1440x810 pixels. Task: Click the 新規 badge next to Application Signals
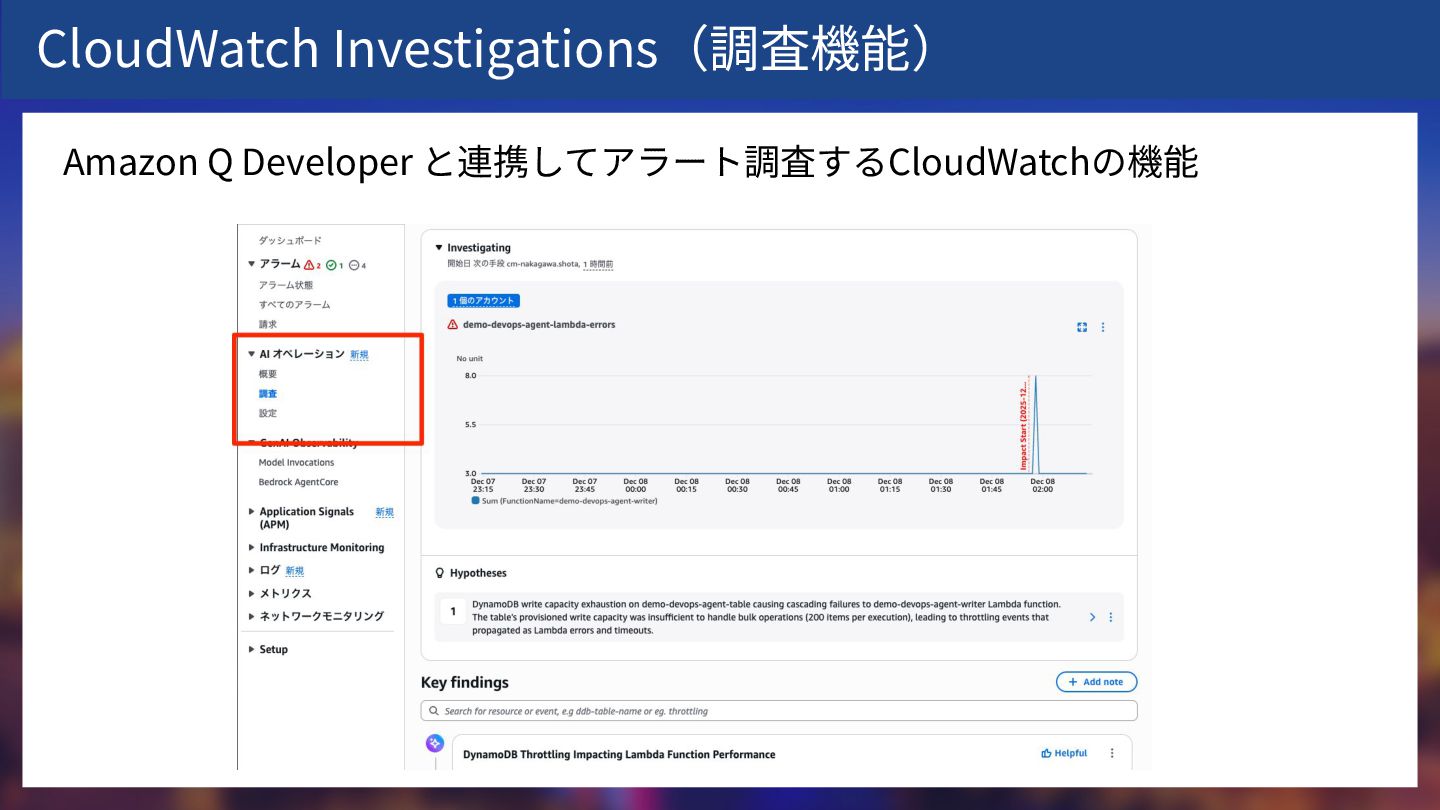coord(384,512)
